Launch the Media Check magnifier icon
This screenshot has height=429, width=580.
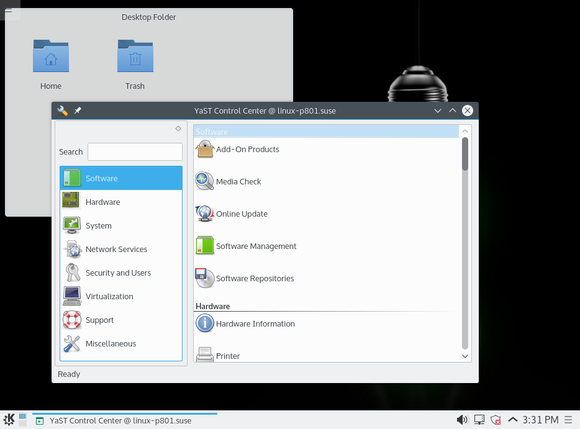pyautogui.click(x=205, y=181)
